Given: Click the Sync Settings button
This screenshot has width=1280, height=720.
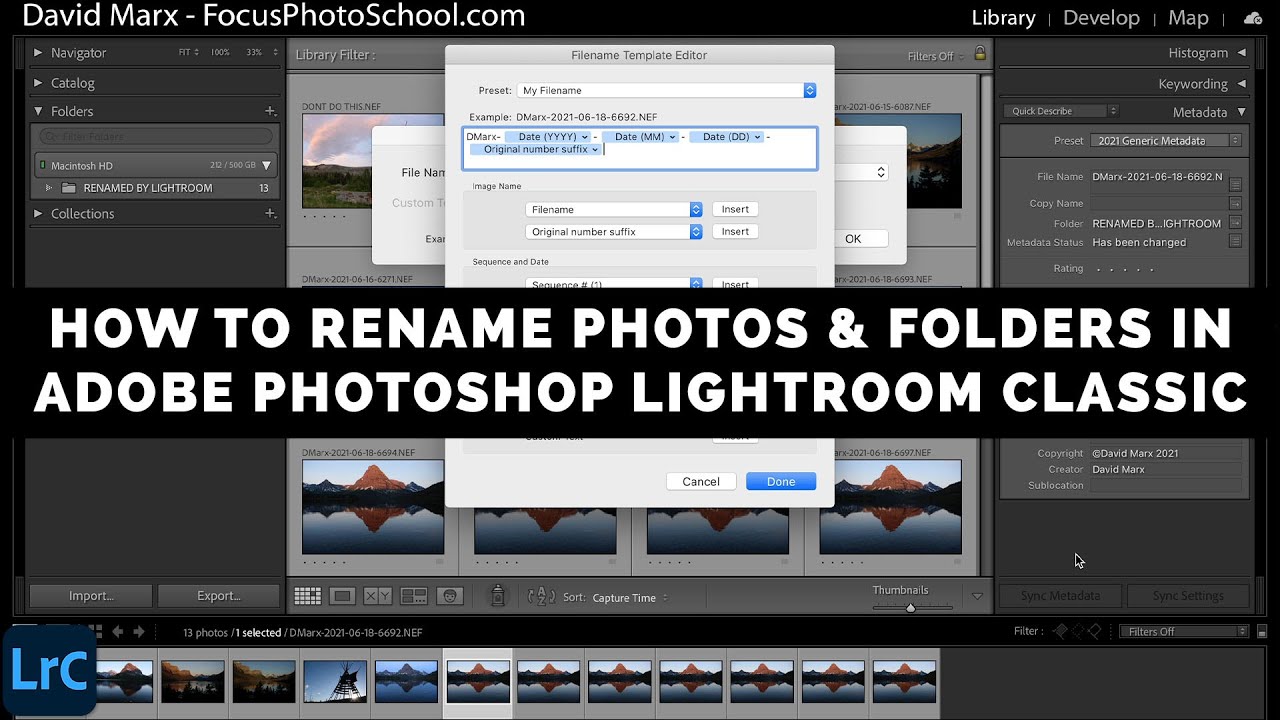Looking at the screenshot, I should (1188, 596).
